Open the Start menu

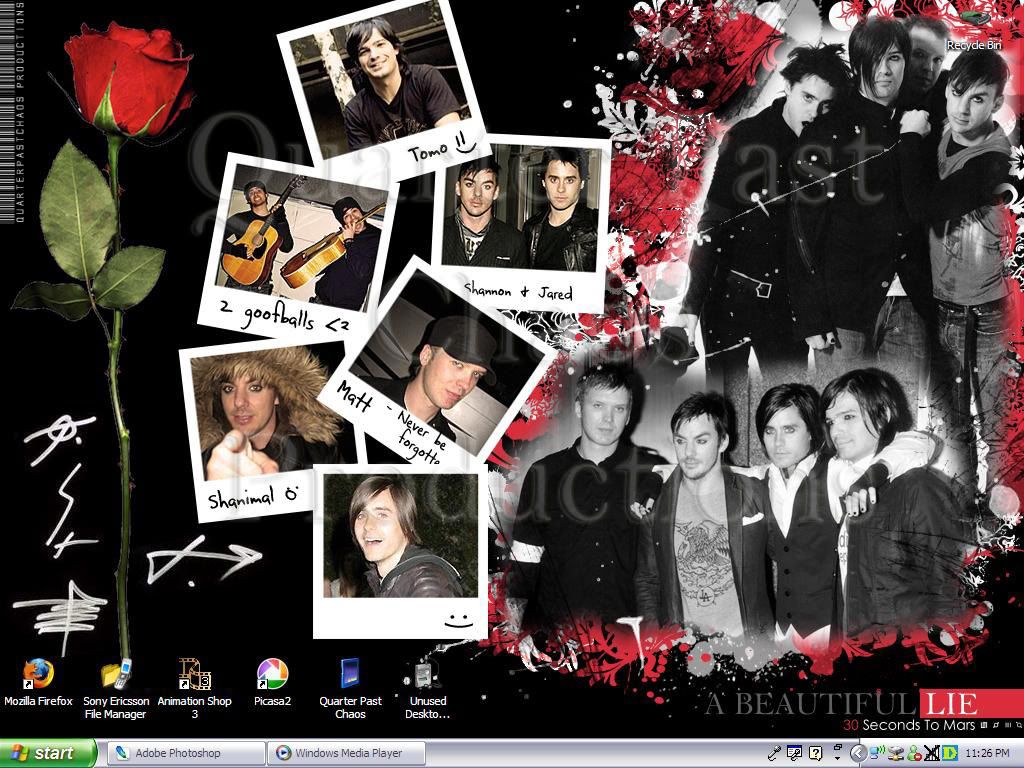48,753
